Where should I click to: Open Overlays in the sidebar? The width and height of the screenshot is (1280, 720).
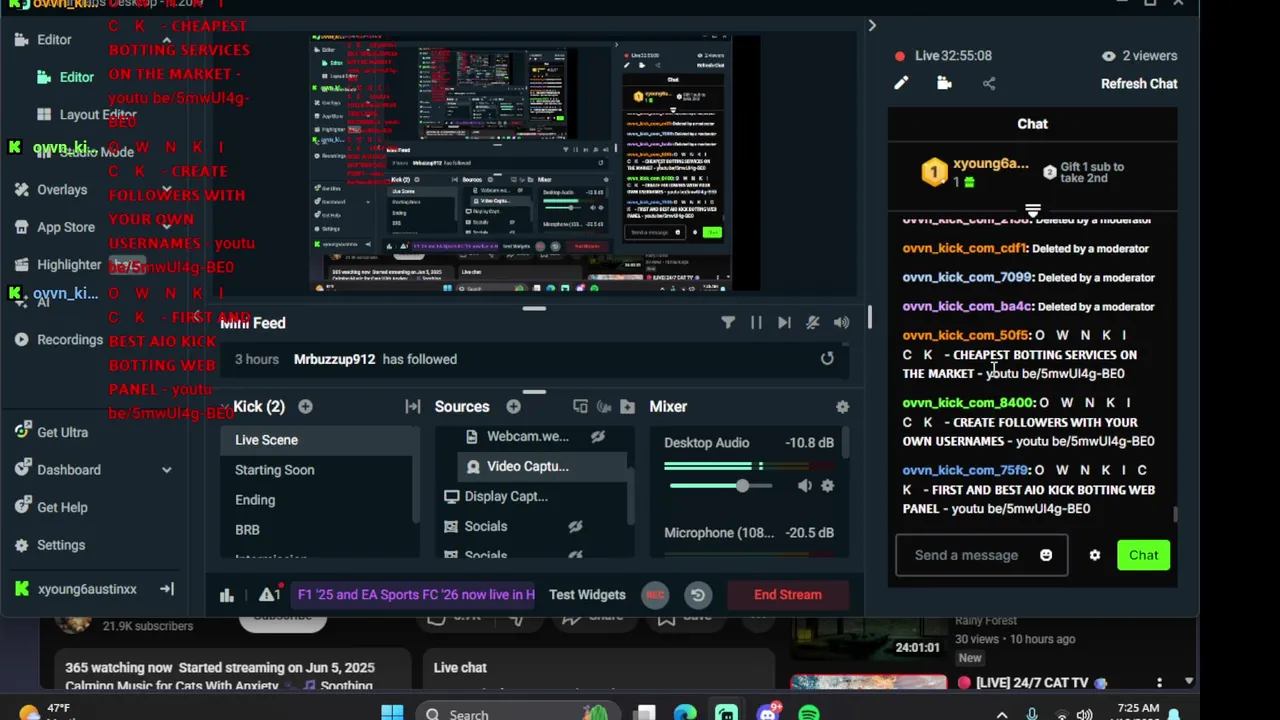tap(62, 190)
